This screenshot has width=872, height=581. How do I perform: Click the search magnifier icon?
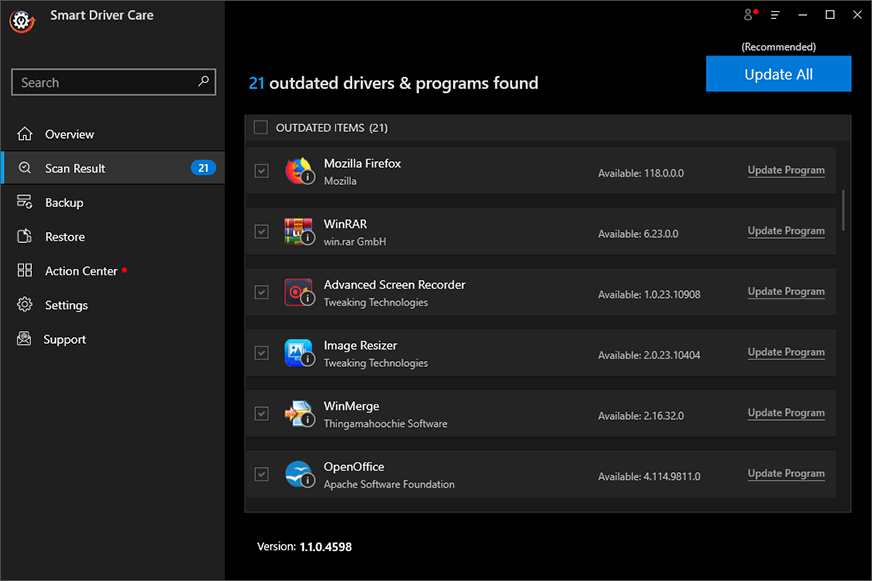204,82
